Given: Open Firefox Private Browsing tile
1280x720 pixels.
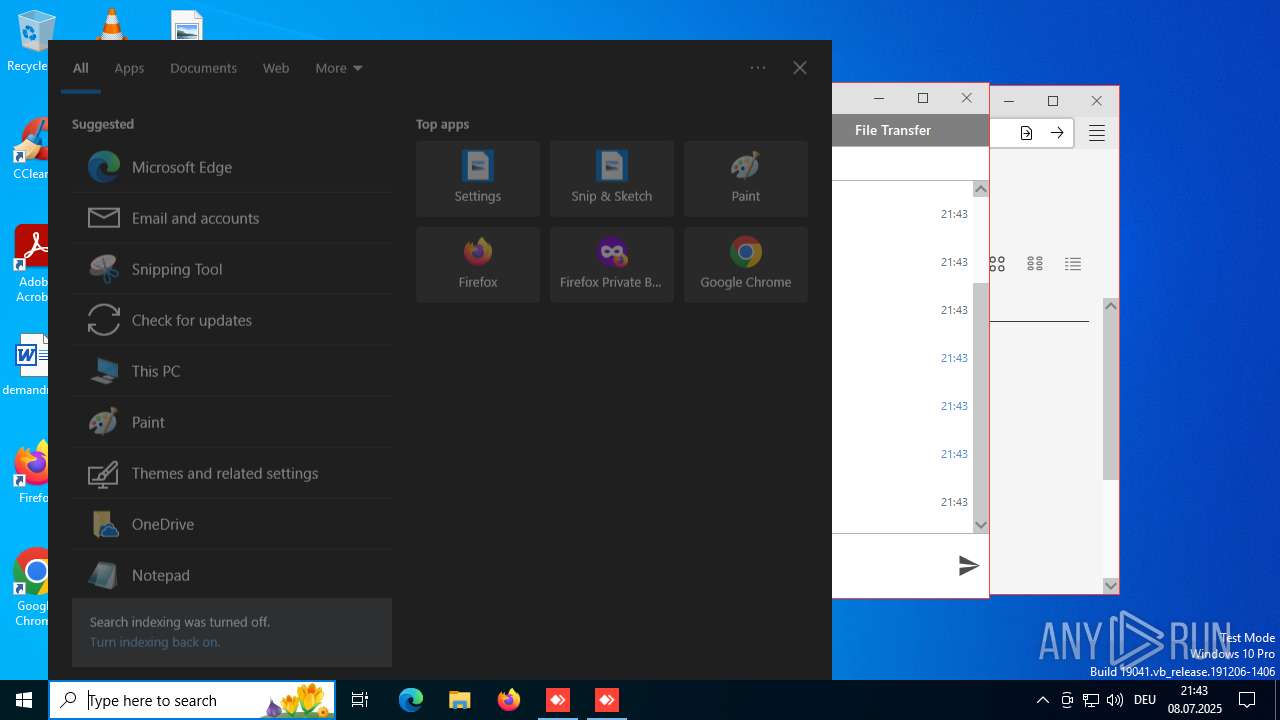Looking at the screenshot, I should pos(612,265).
